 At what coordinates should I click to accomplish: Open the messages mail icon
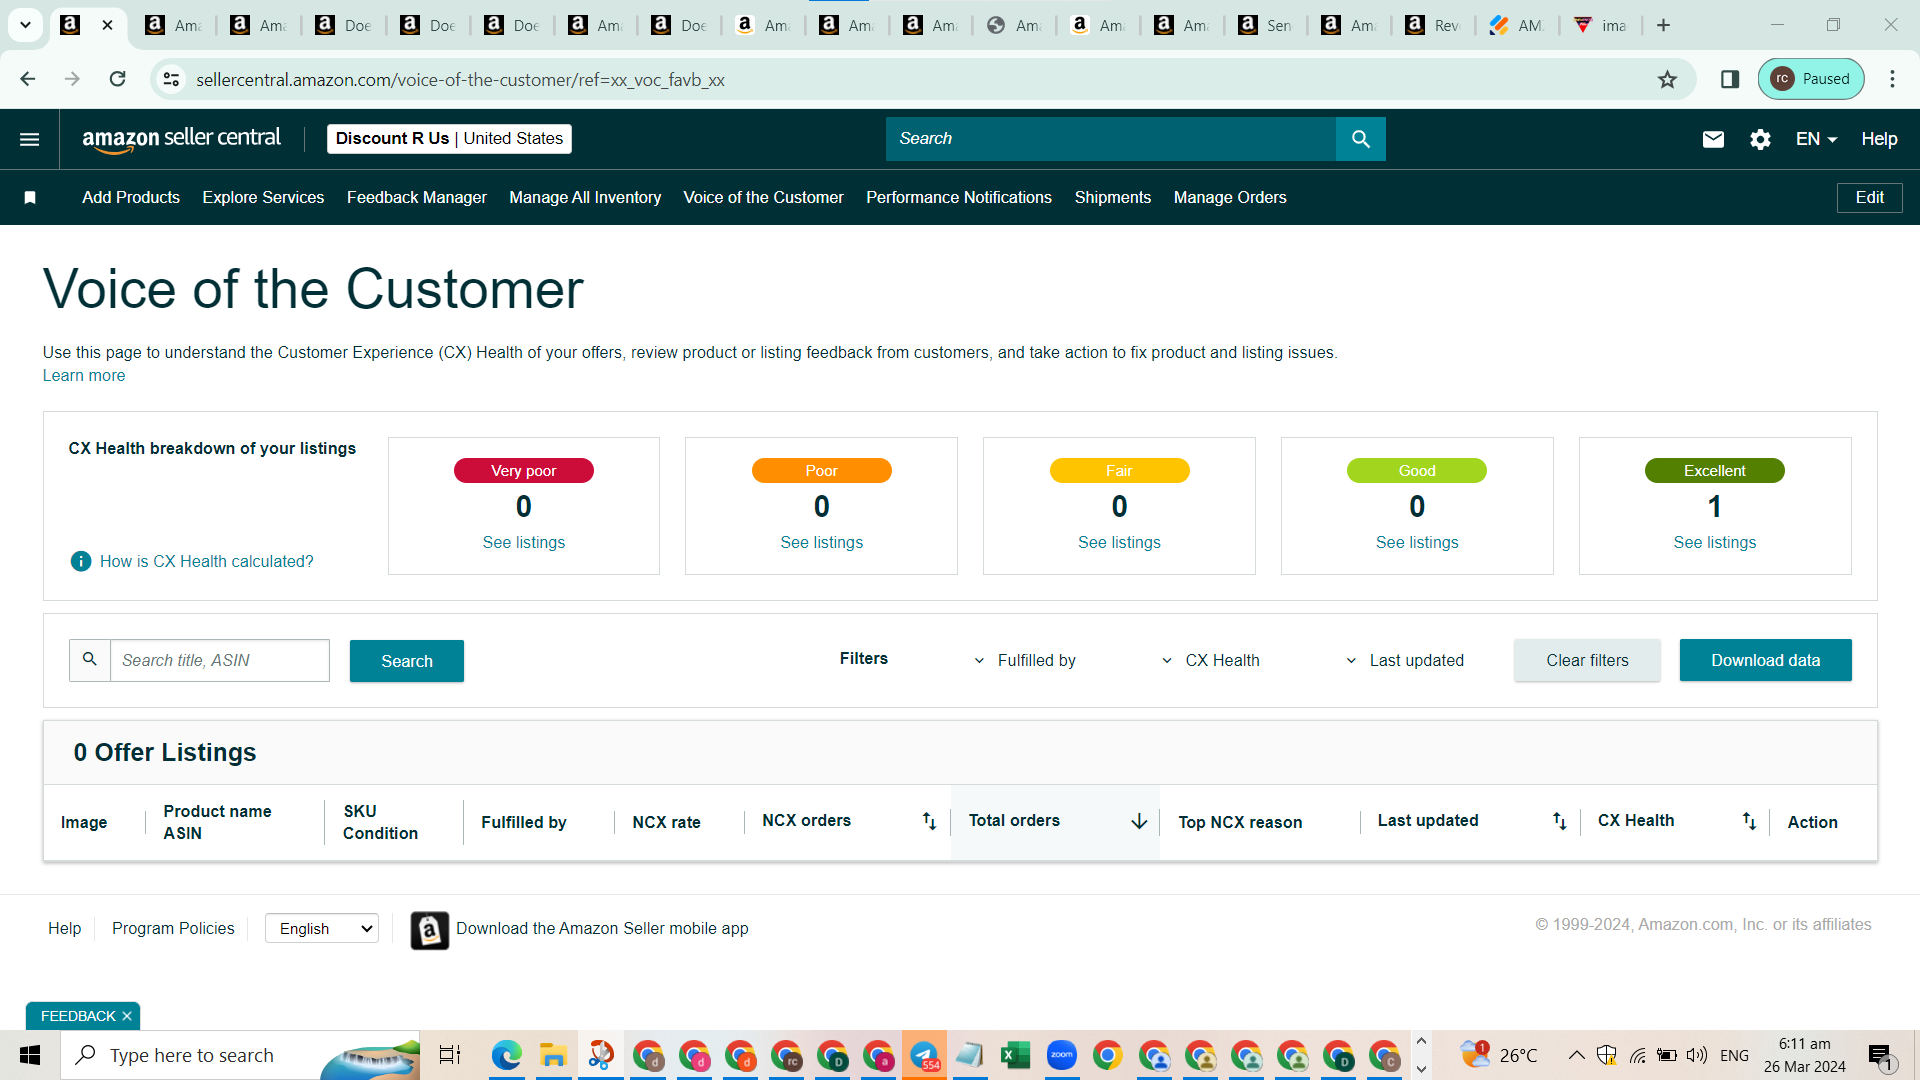pos(1713,139)
